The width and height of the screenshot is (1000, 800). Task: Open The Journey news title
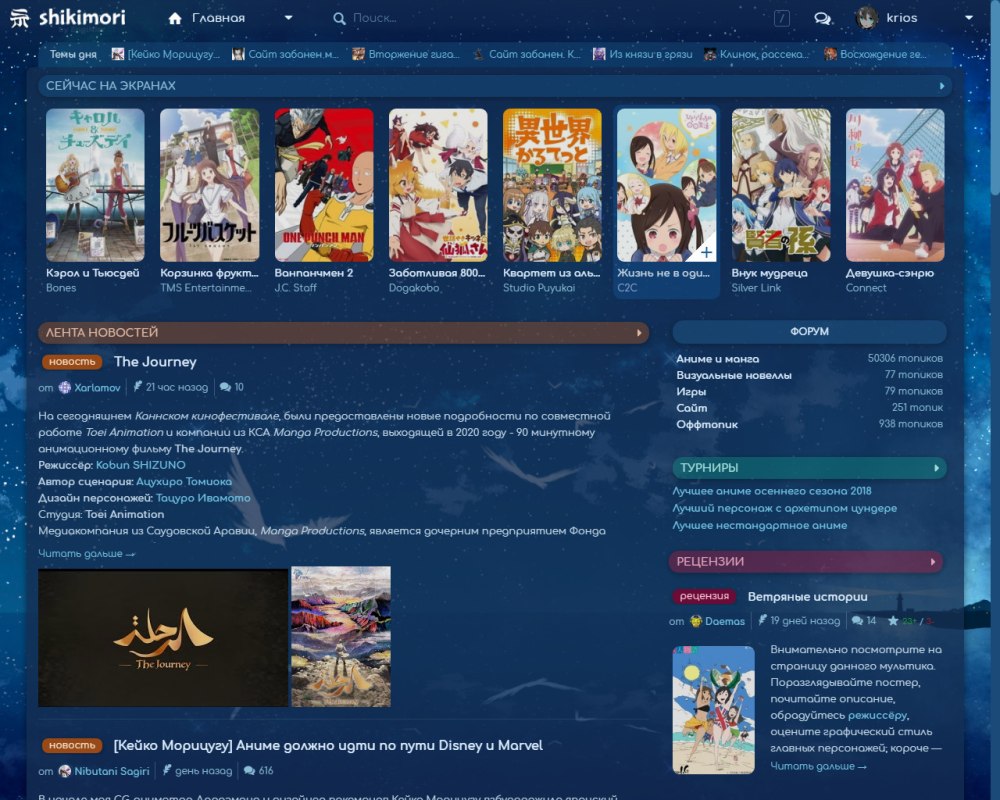pyautogui.click(x=155, y=362)
